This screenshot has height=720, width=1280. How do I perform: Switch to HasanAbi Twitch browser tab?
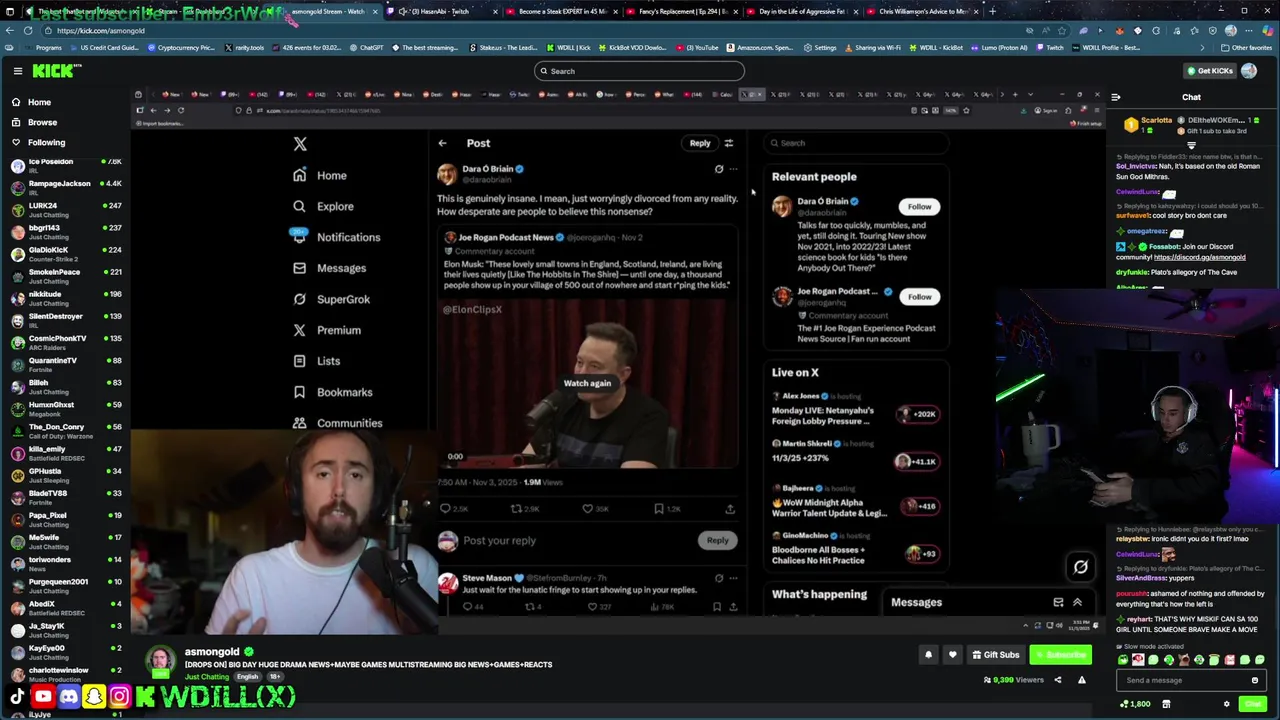(440, 11)
